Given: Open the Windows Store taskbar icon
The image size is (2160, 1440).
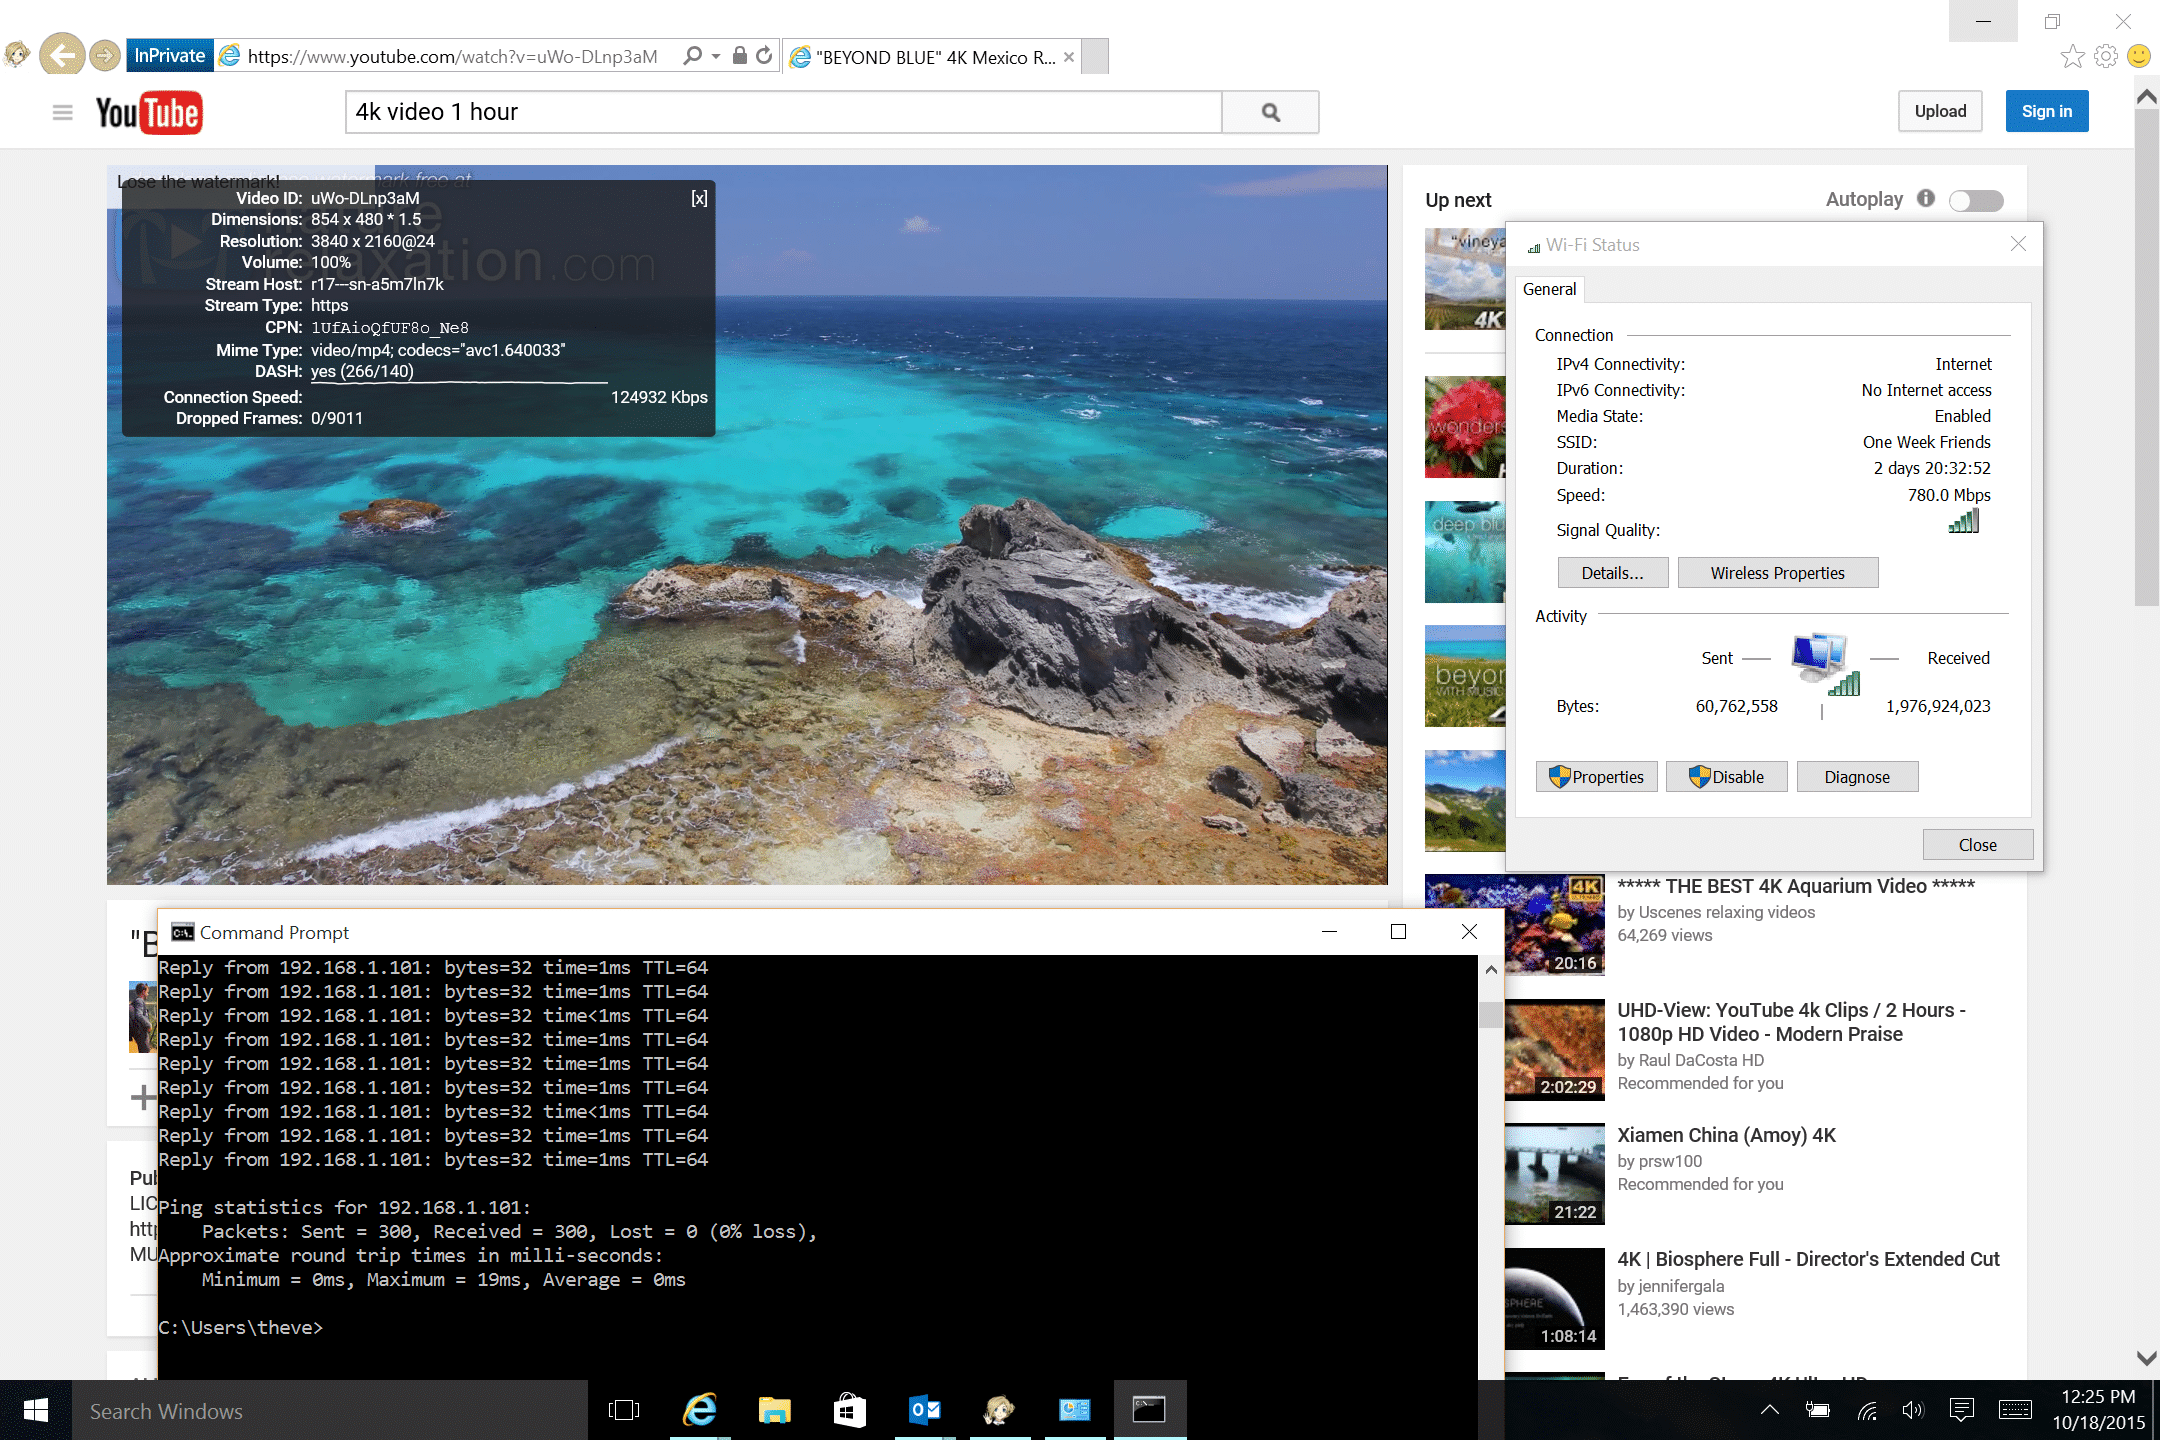Looking at the screenshot, I should [849, 1410].
